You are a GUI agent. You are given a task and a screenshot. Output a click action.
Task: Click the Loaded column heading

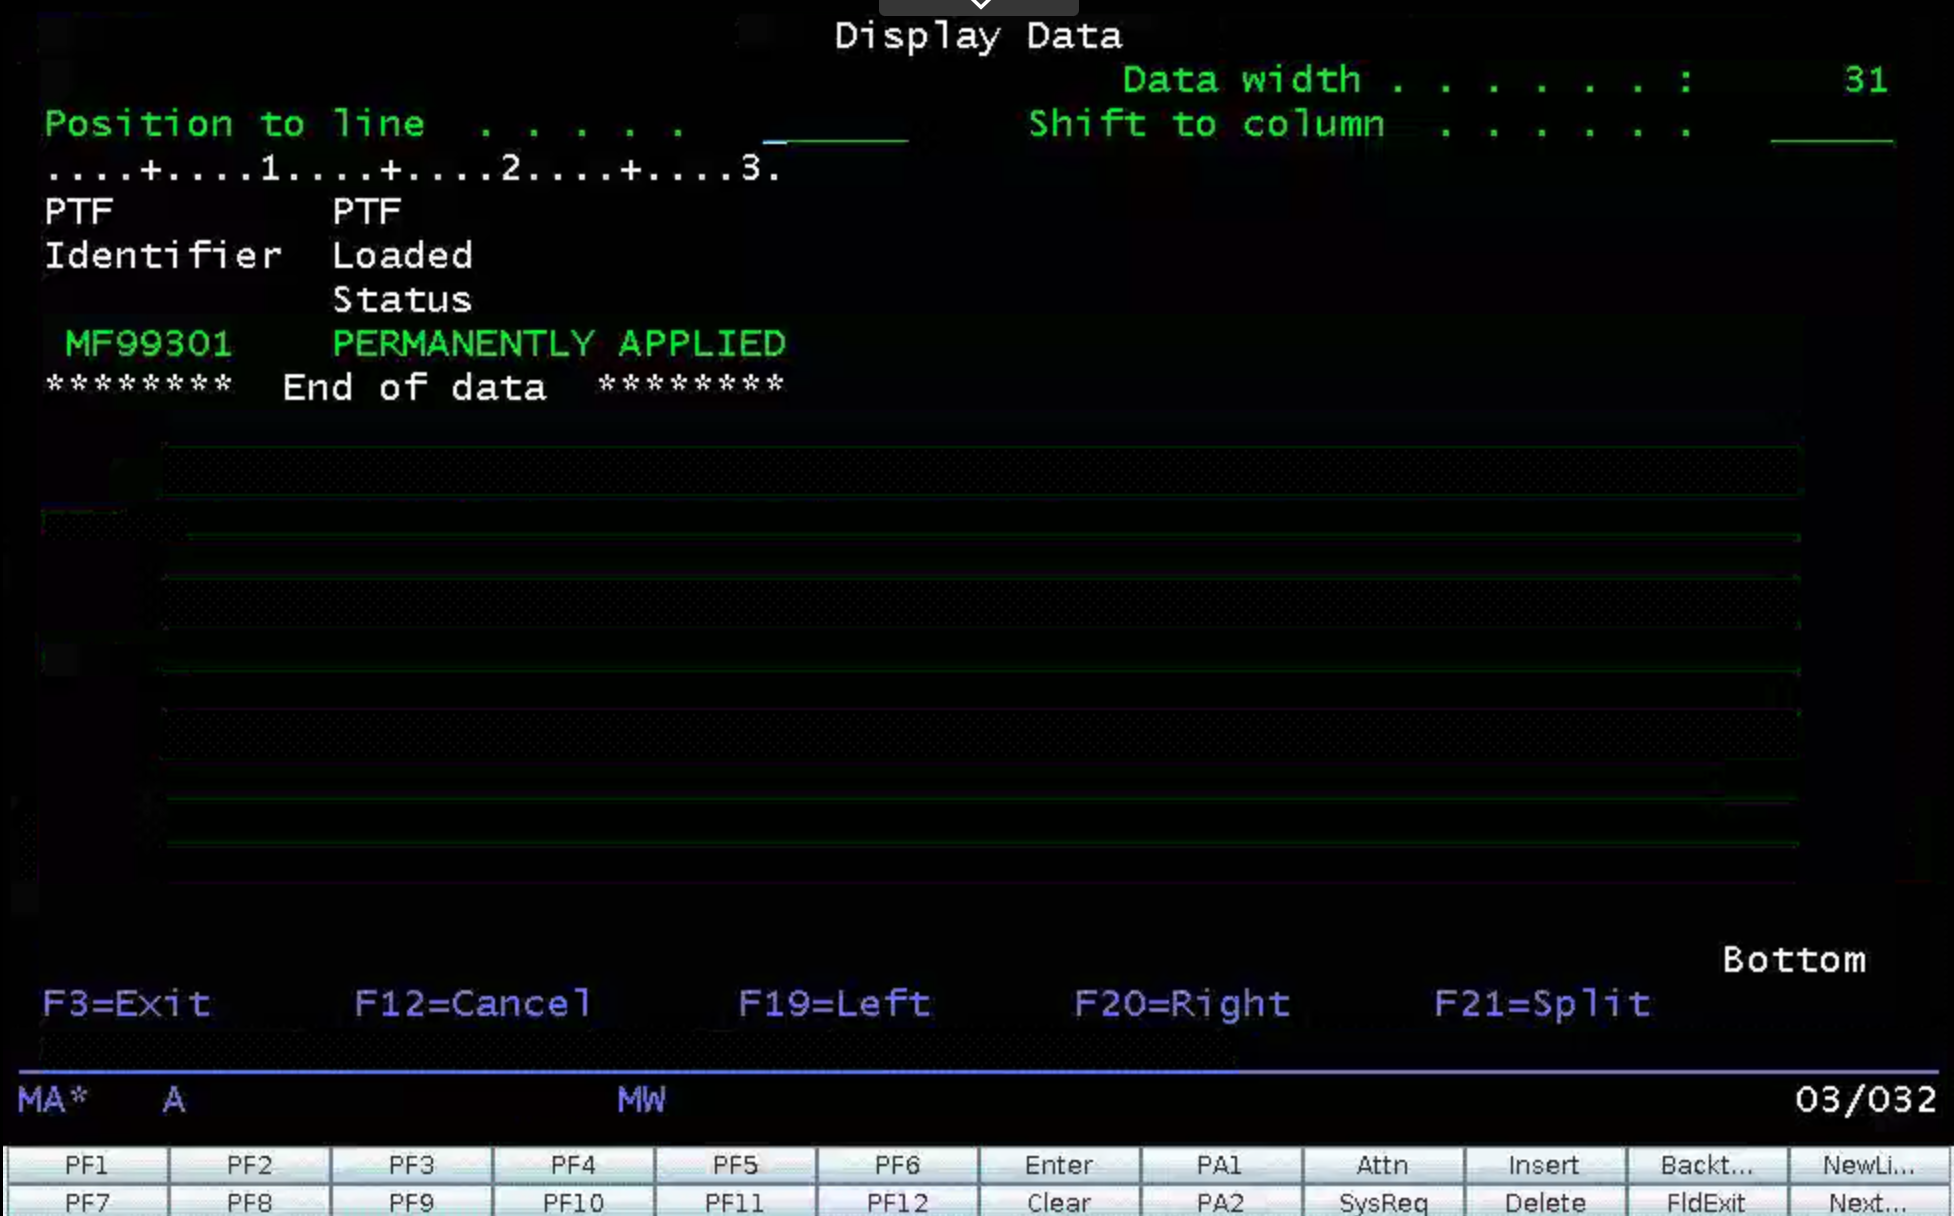click(402, 256)
